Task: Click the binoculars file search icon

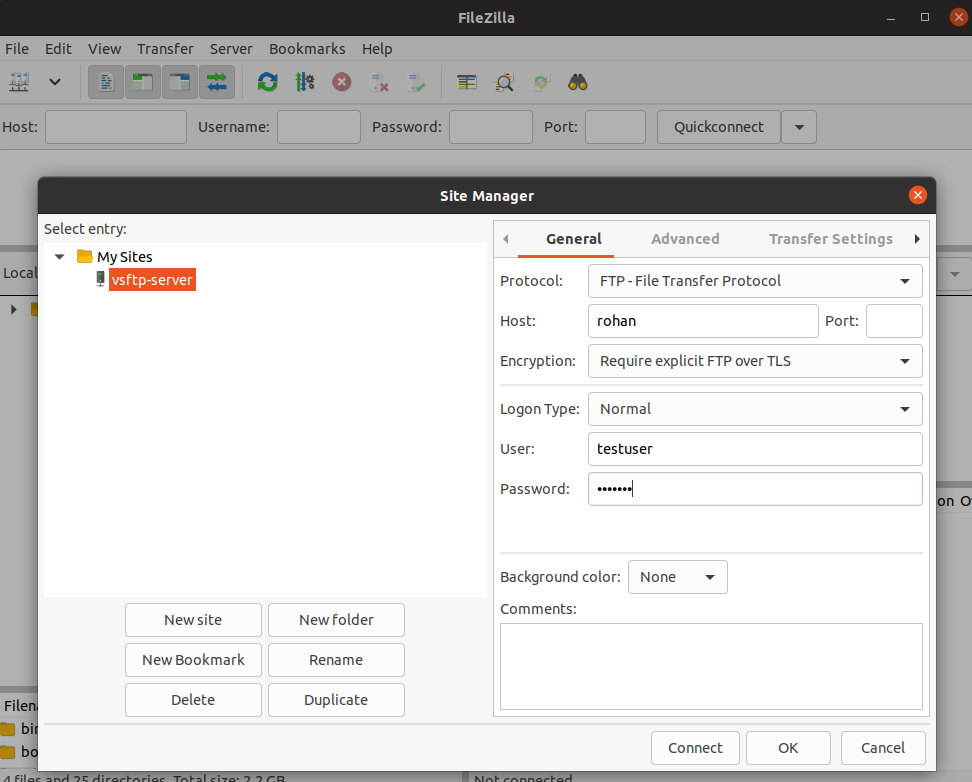Action: tap(578, 82)
